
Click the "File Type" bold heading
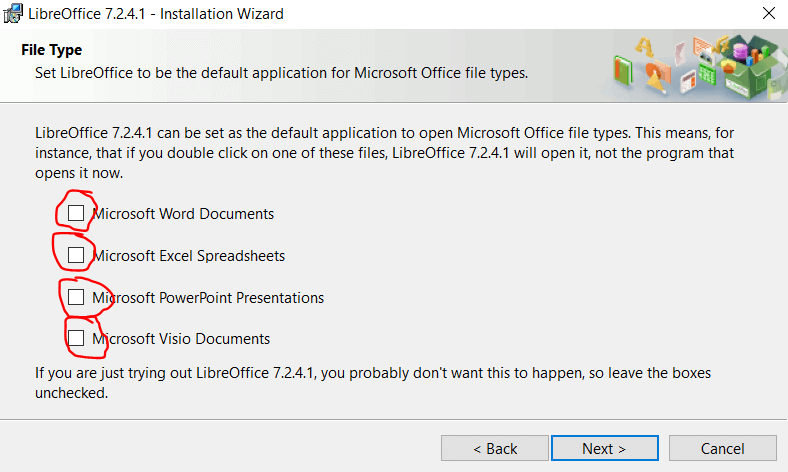point(52,50)
